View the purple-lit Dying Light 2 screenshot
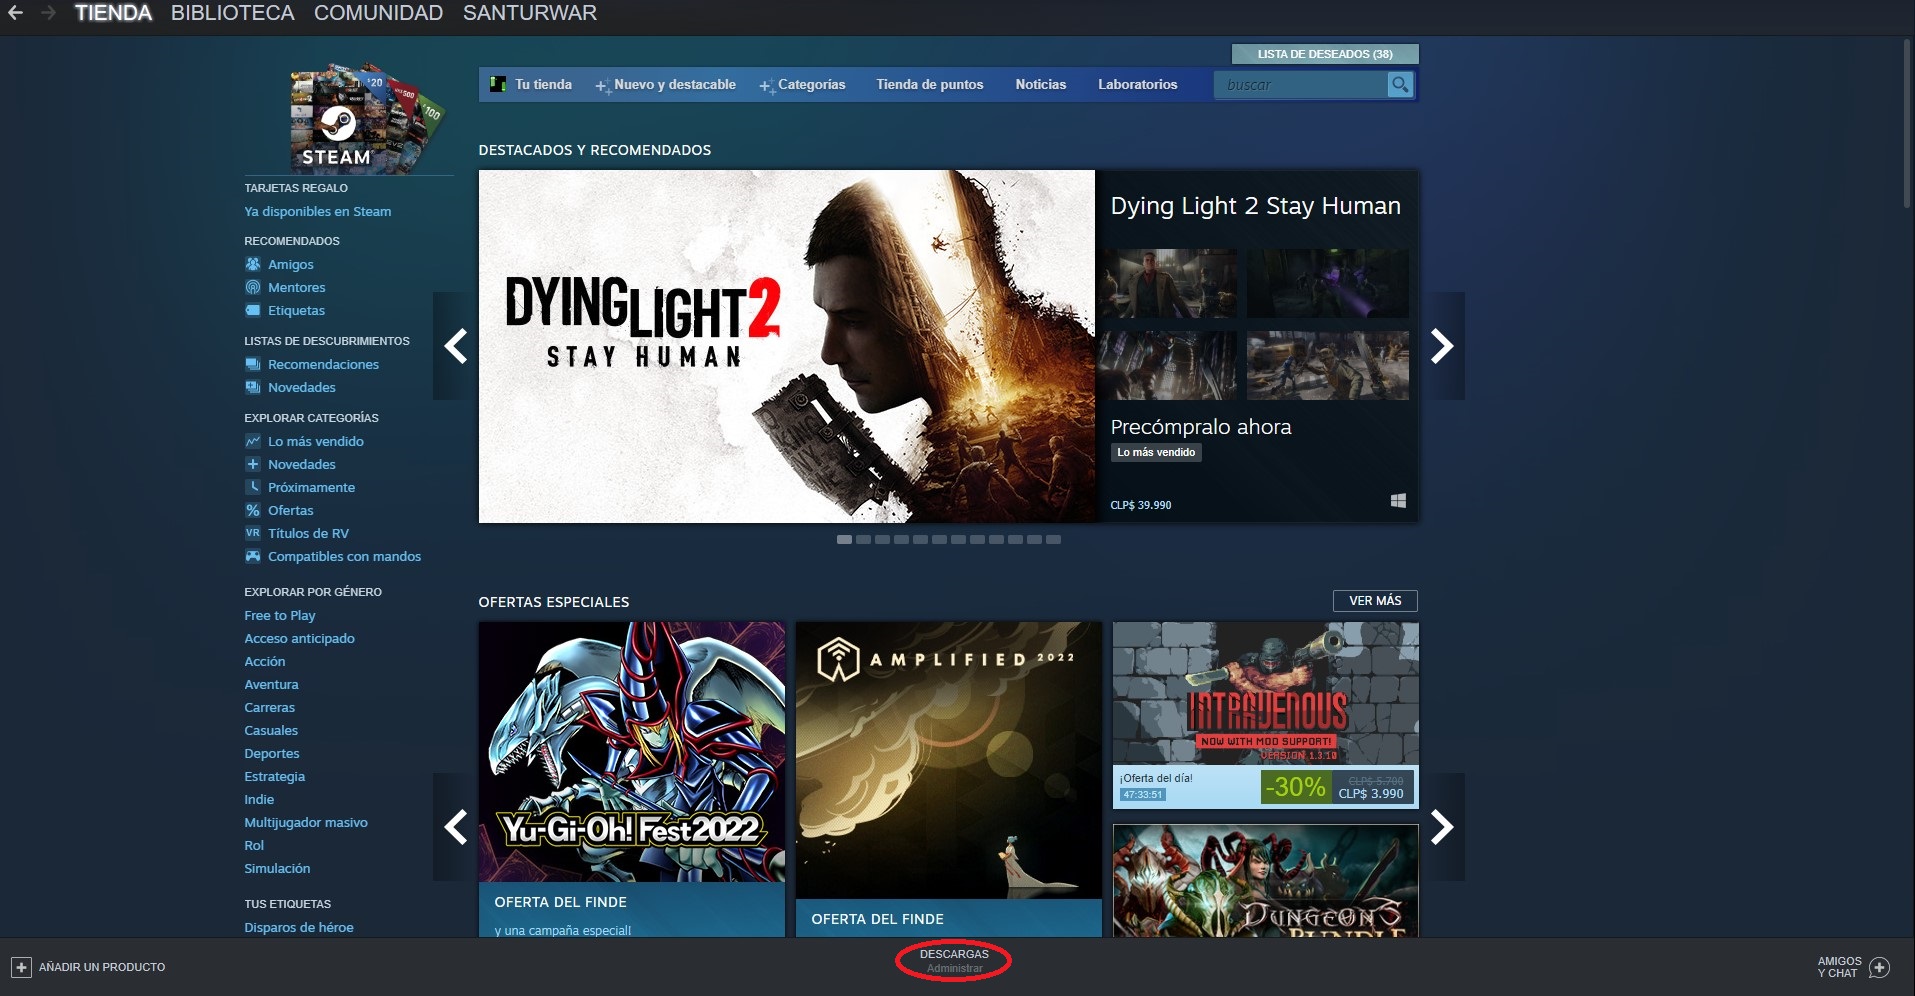Viewport: 1915px width, 996px height. pyautogui.click(x=1328, y=283)
